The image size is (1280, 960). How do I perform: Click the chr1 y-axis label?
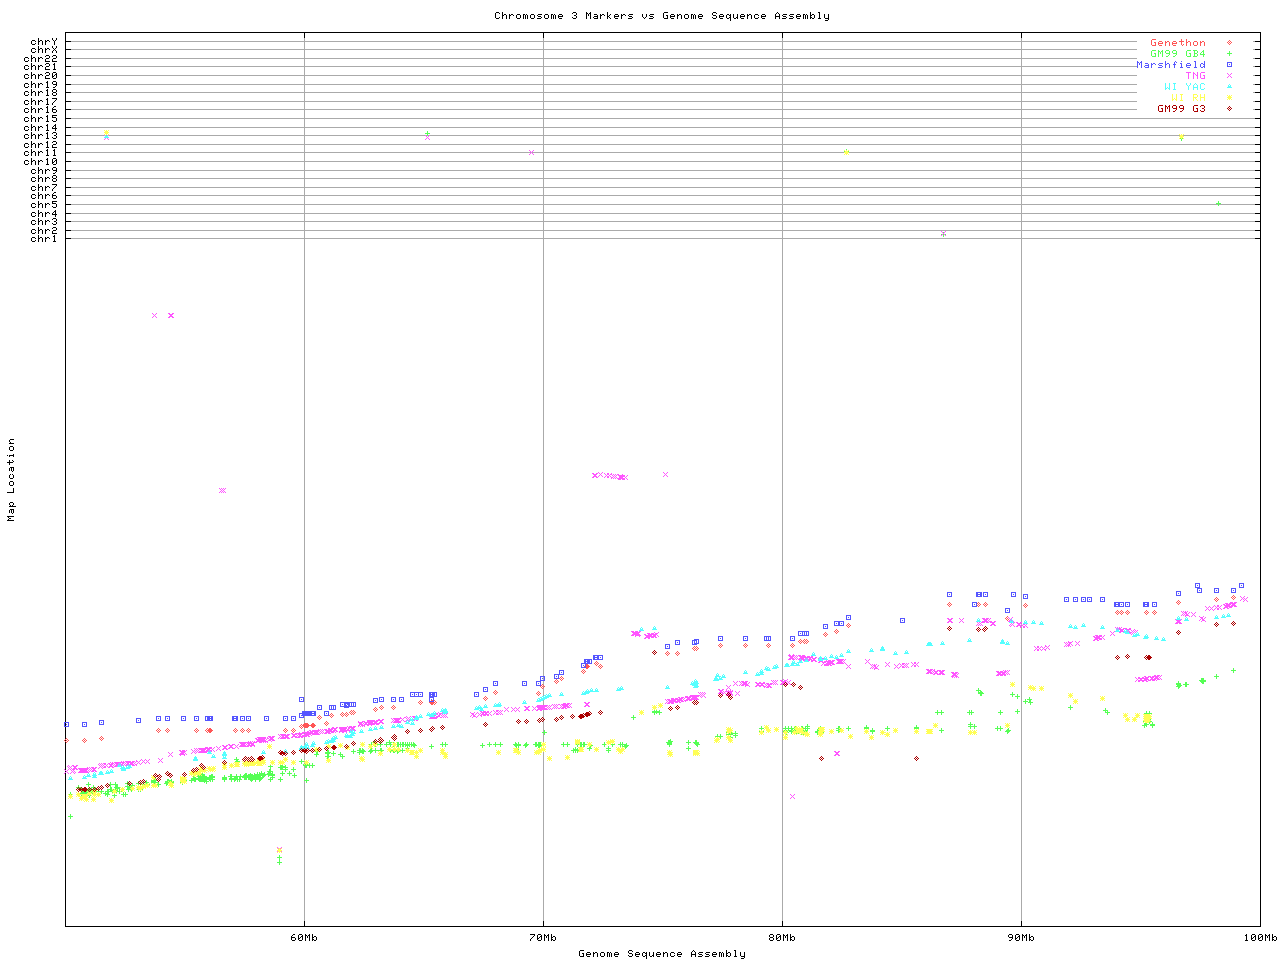point(44,239)
